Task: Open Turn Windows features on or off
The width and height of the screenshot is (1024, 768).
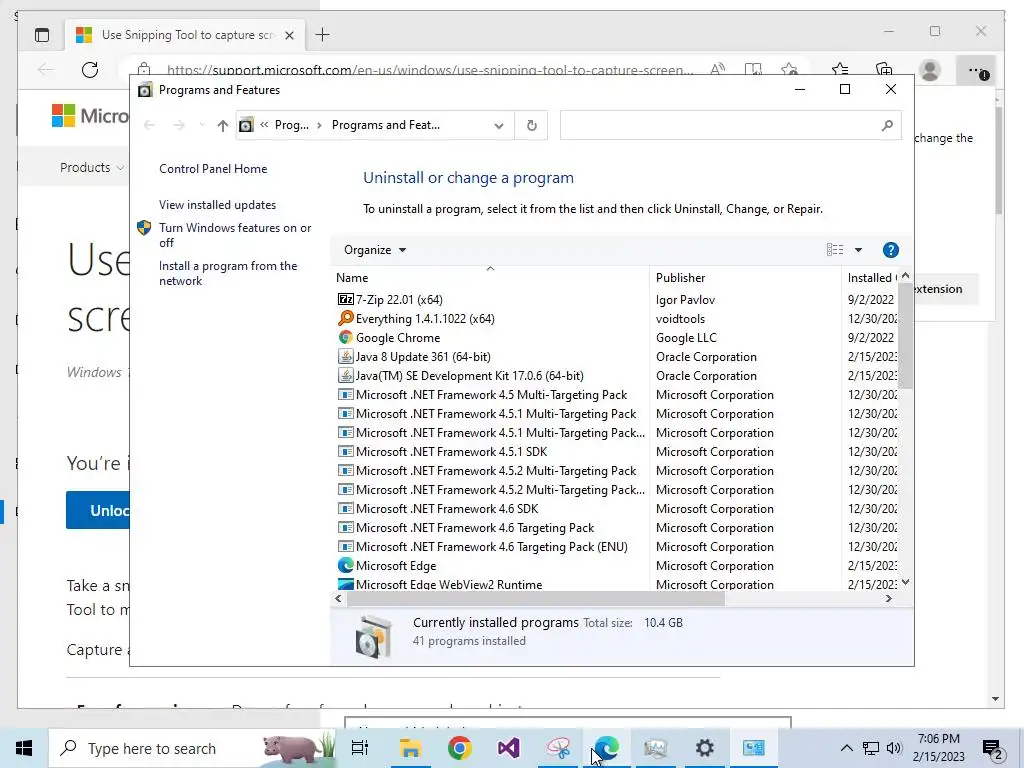Action: click(x=235, y=235)
